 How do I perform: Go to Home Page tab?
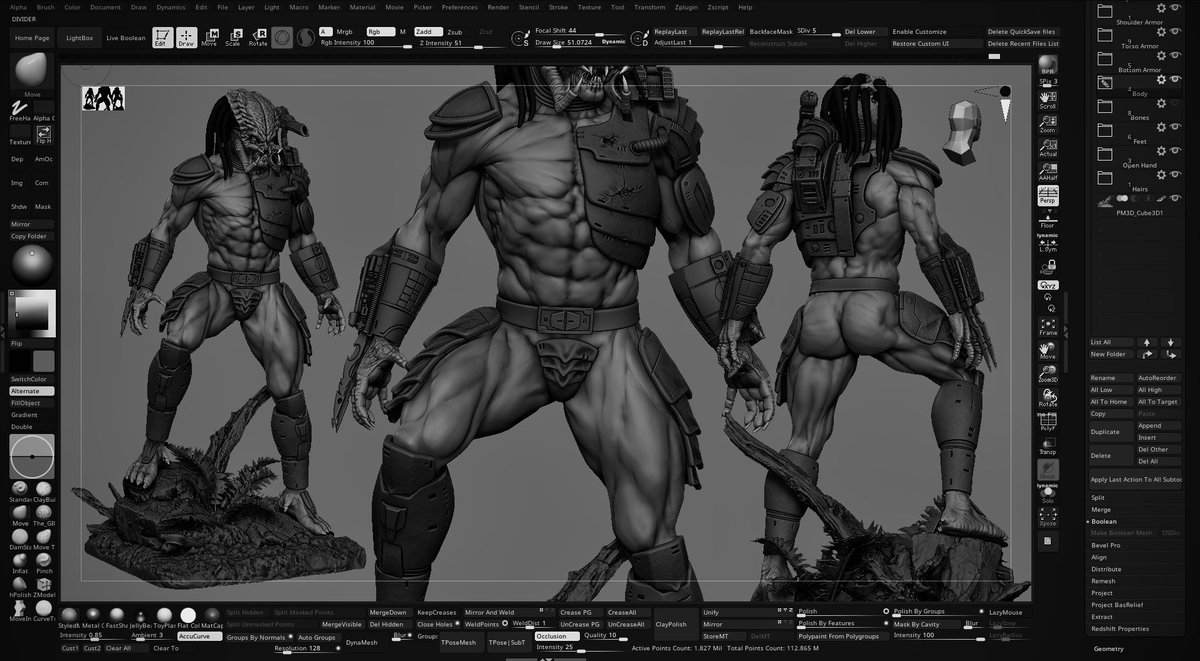pos(32,38)
